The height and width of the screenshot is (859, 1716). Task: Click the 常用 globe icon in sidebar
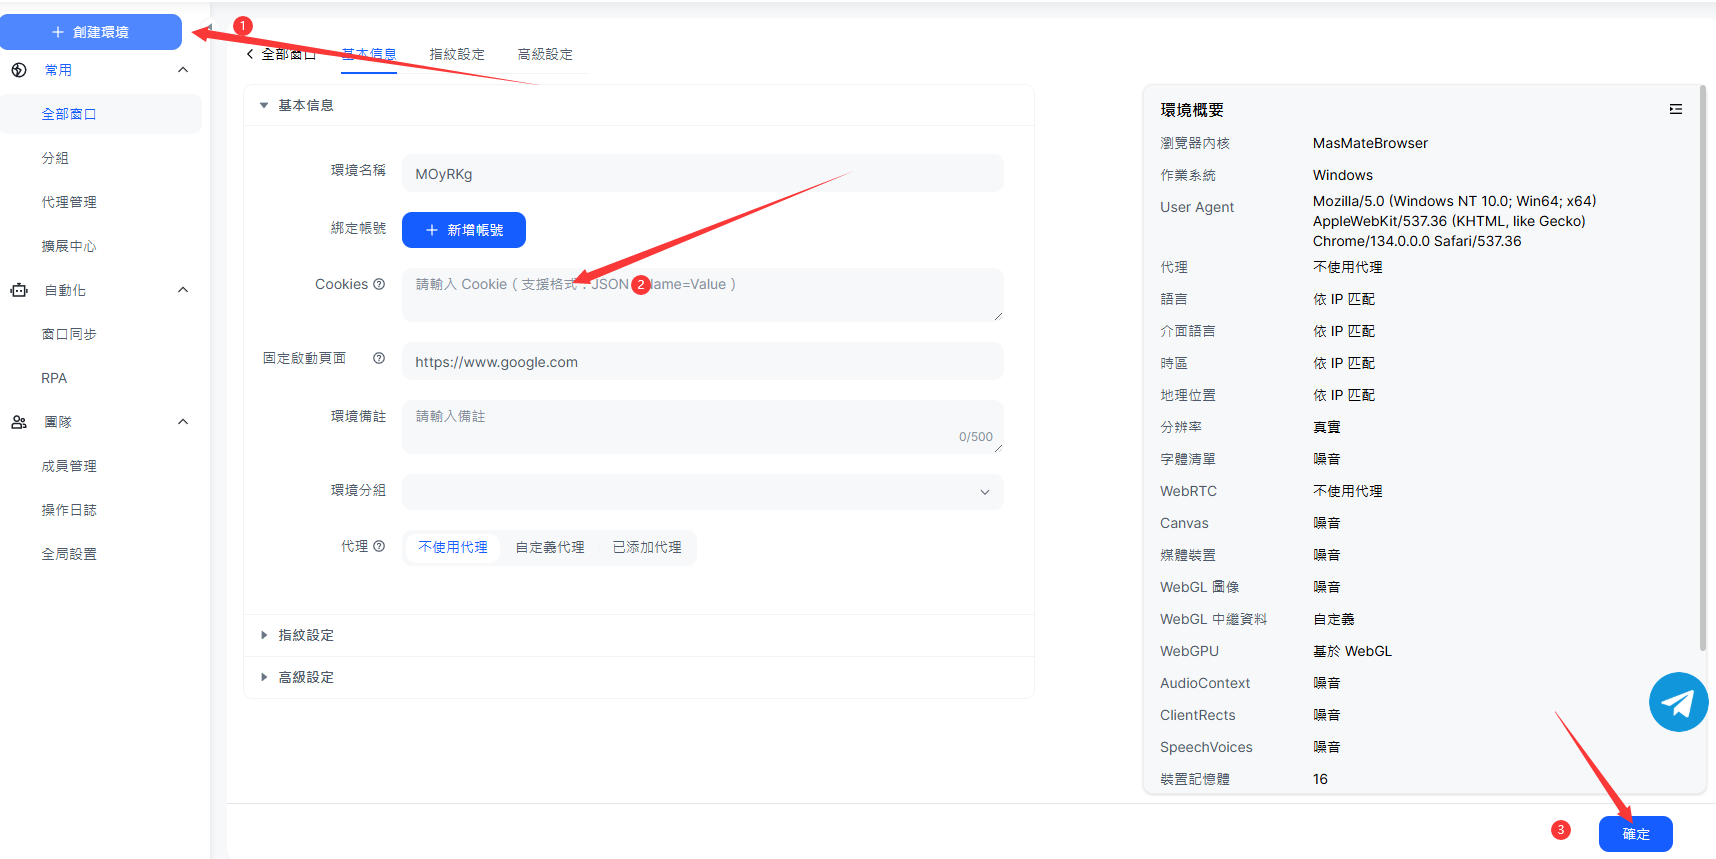(x=19, y=70)
